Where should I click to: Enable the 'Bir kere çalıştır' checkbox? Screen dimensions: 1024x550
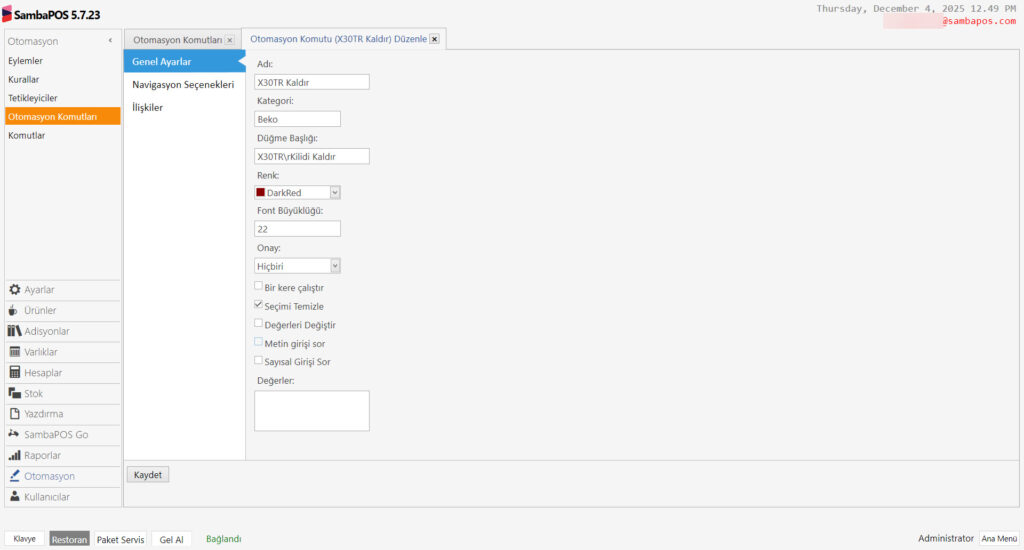coord(259,286)
